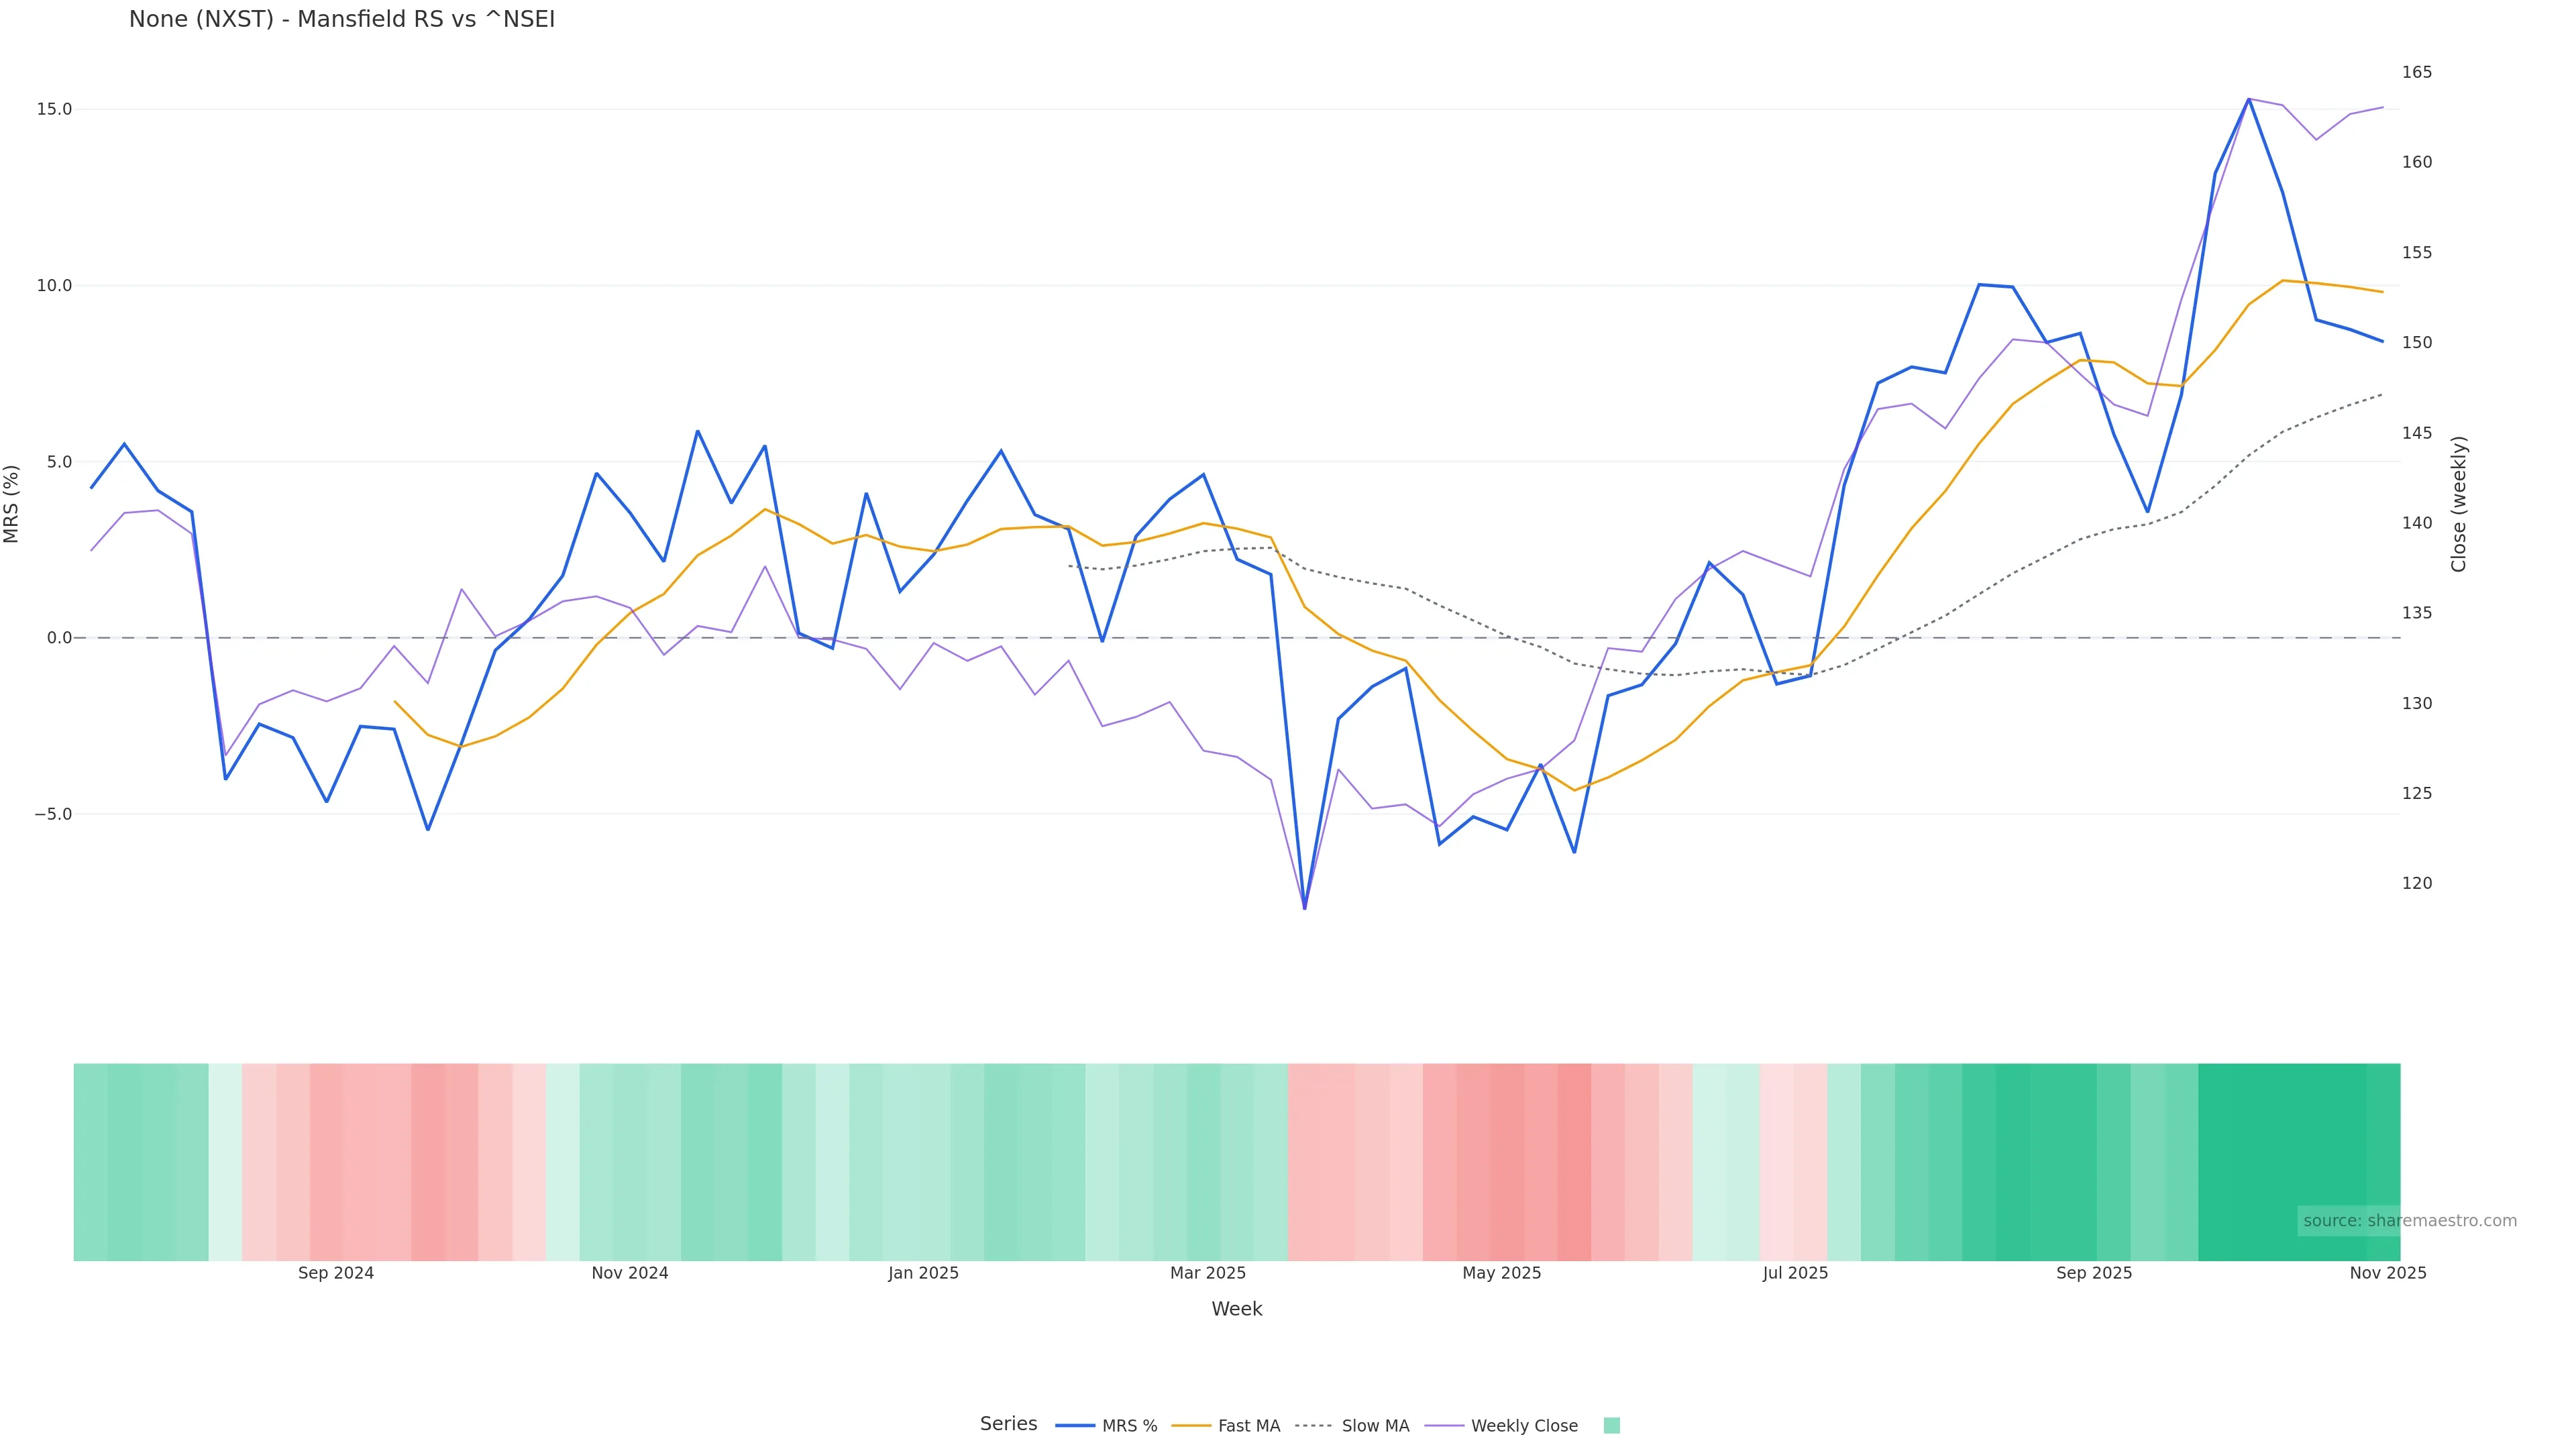This screenshot has width=2576, height=1449.
Task: Select the Jan 2025 x-axis label
Action: (923, 1273)
